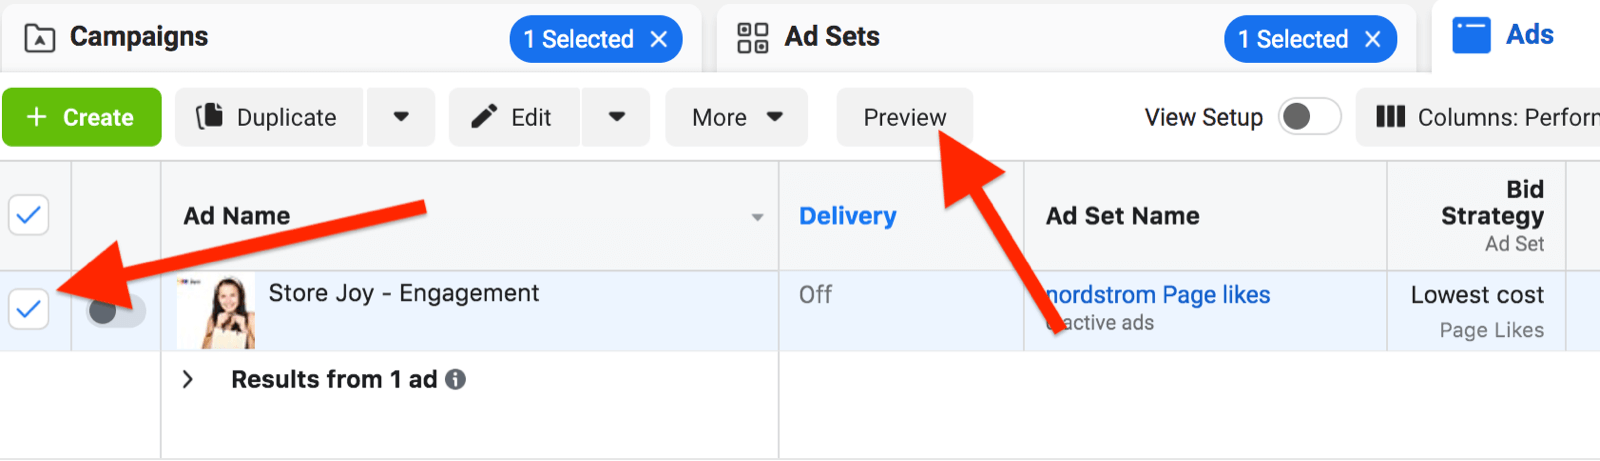Turn on the View Setup switch
The height and width of the screenshot is (461, 1600).
[1309, 117]
